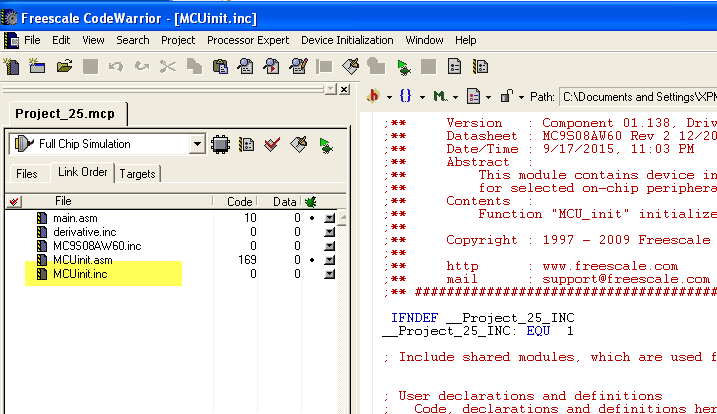Viewport: 717px width, 414px height.
Task: Open the dropdown arrow next to lock icon
Action: [521, 97]
